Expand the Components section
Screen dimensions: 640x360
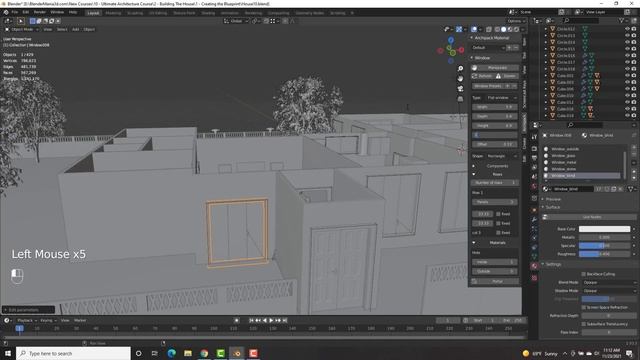coord(473,166)
